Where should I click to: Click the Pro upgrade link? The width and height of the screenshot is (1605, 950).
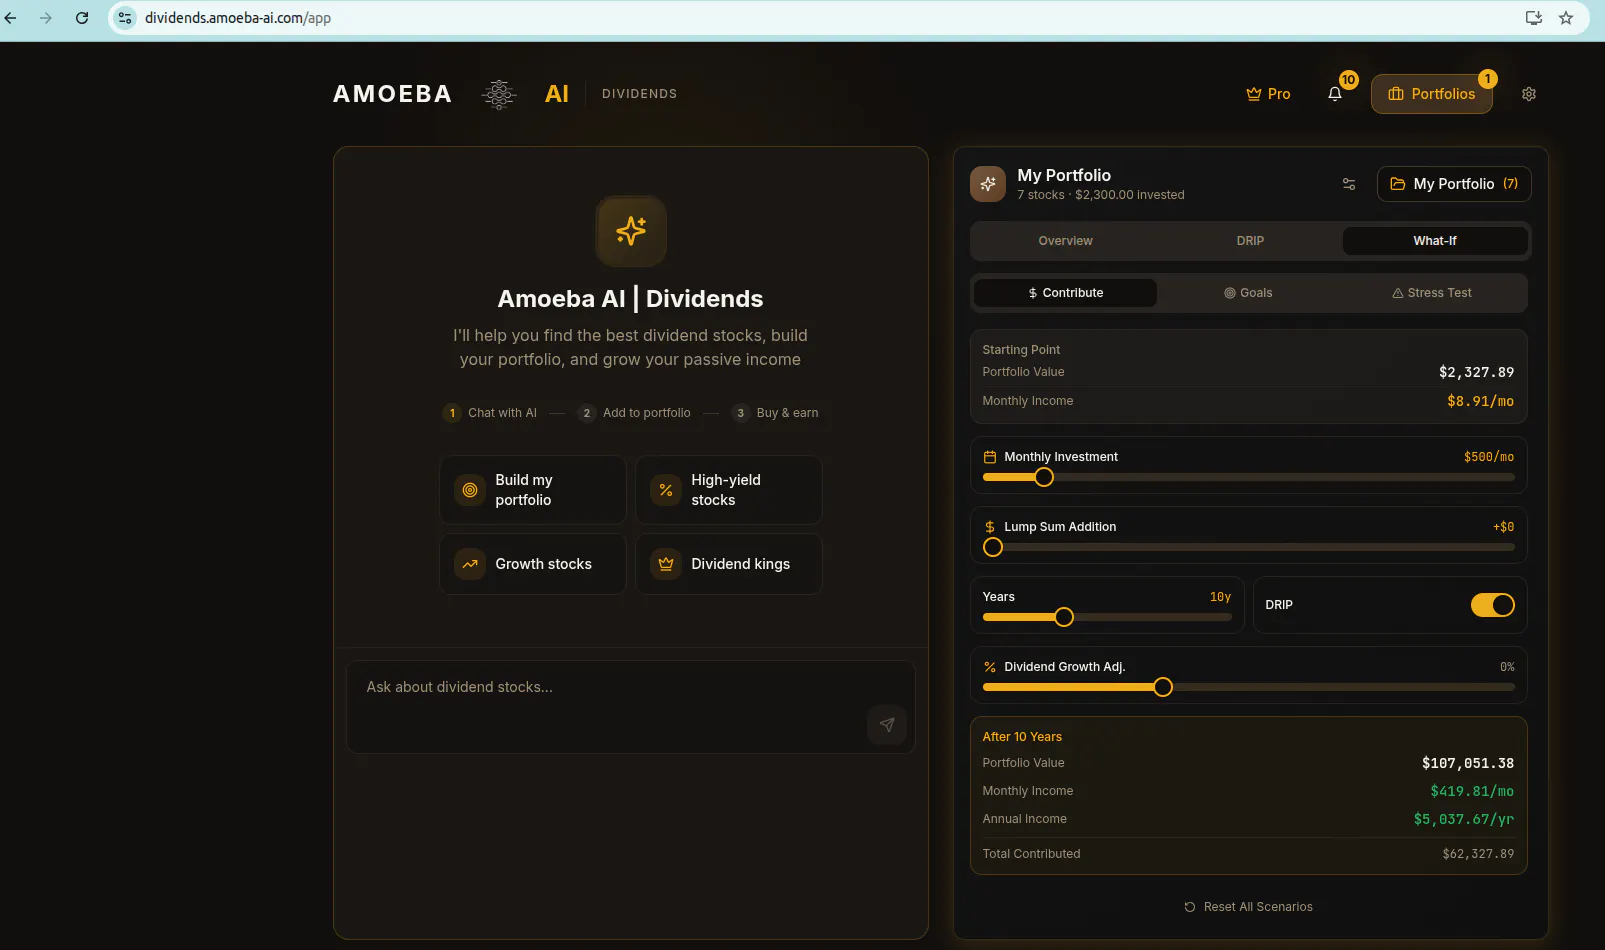[1268, 94]
